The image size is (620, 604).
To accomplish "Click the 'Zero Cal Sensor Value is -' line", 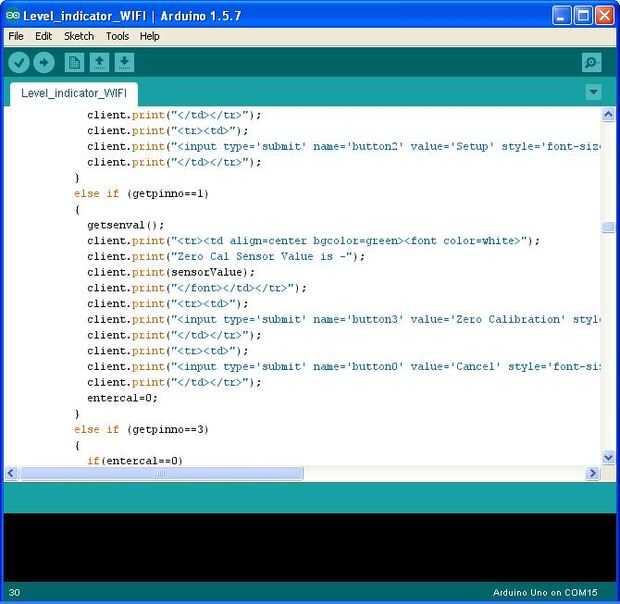I will tap(226, 257).
